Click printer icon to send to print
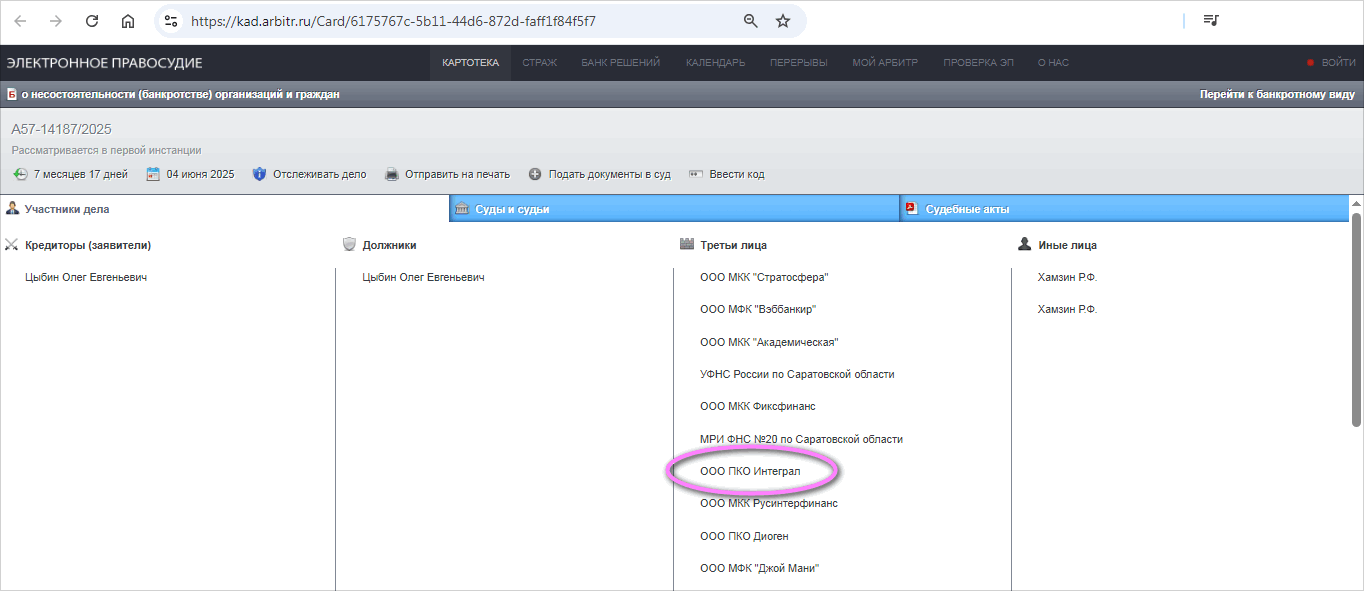The width and height of the screenshot is (1364, 591). click(392, 174)
